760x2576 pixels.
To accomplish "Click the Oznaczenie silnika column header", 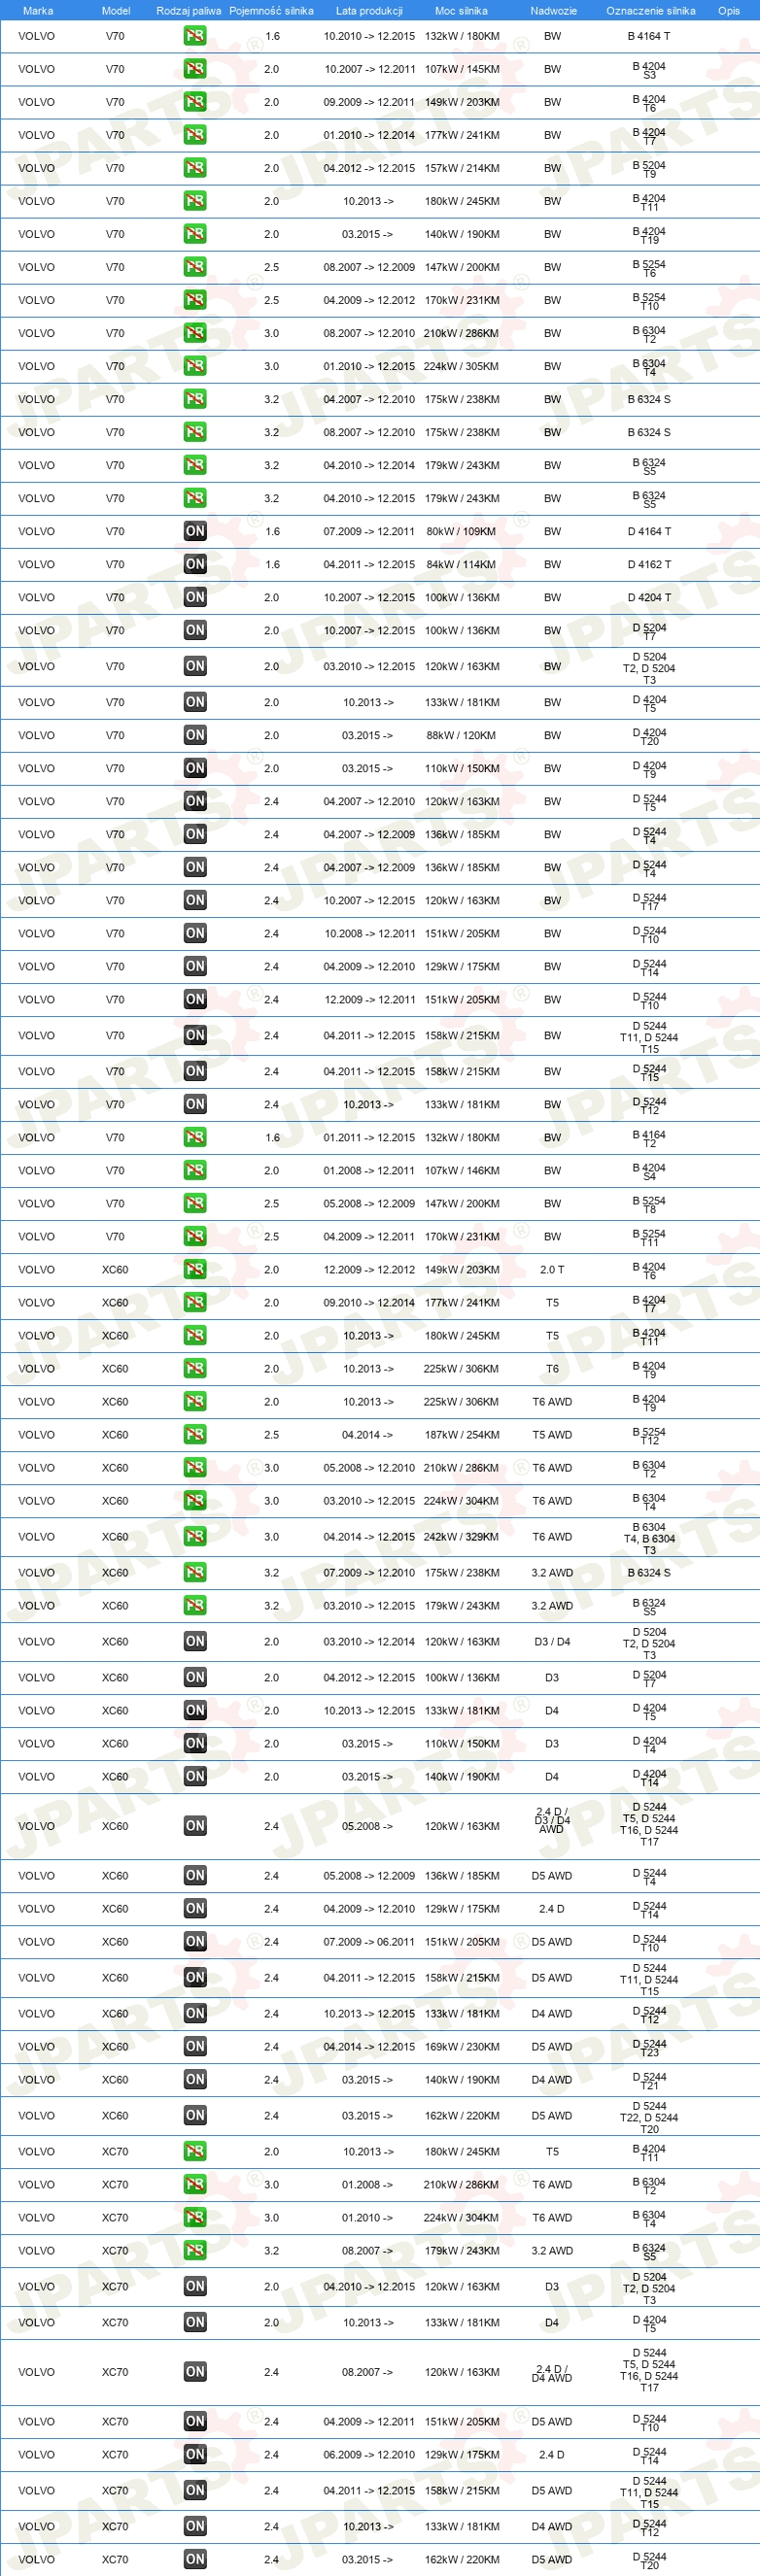I will point(650,11).
